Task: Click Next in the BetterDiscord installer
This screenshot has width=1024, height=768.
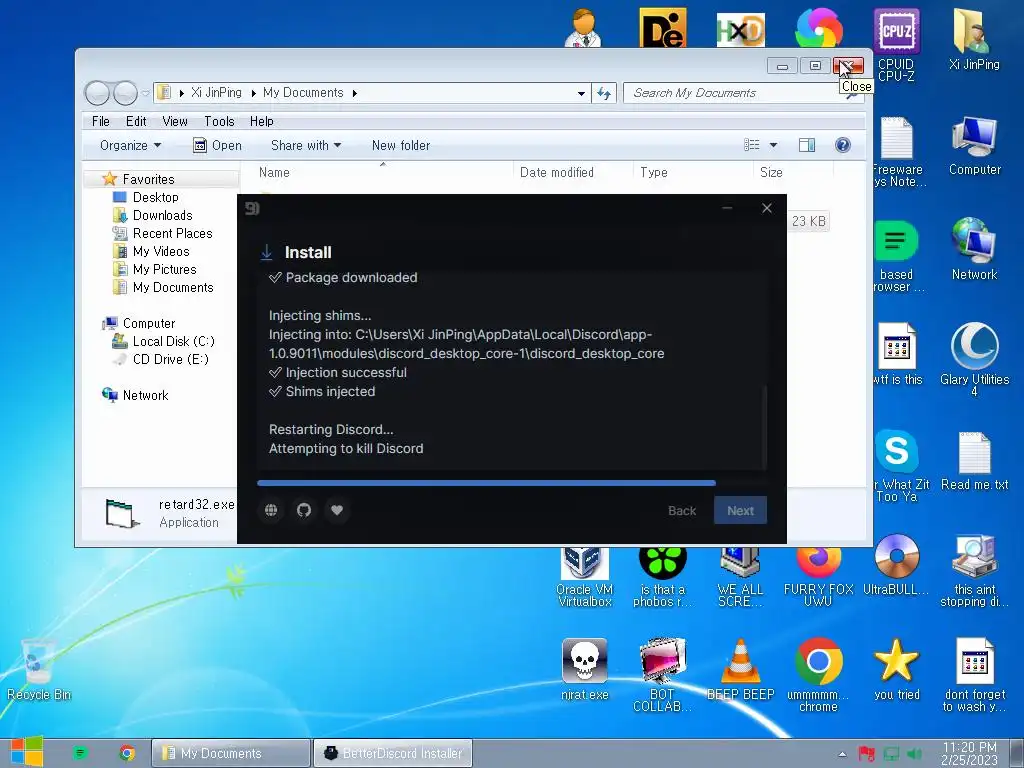Action: tap(741, 511)
